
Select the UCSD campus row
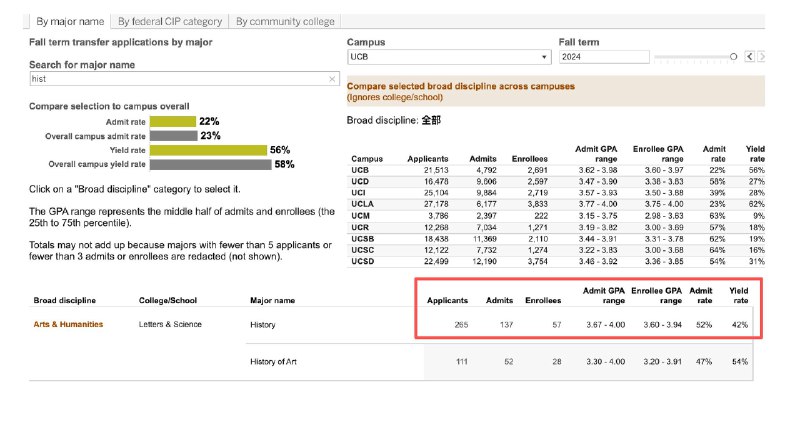click(558, 261)
